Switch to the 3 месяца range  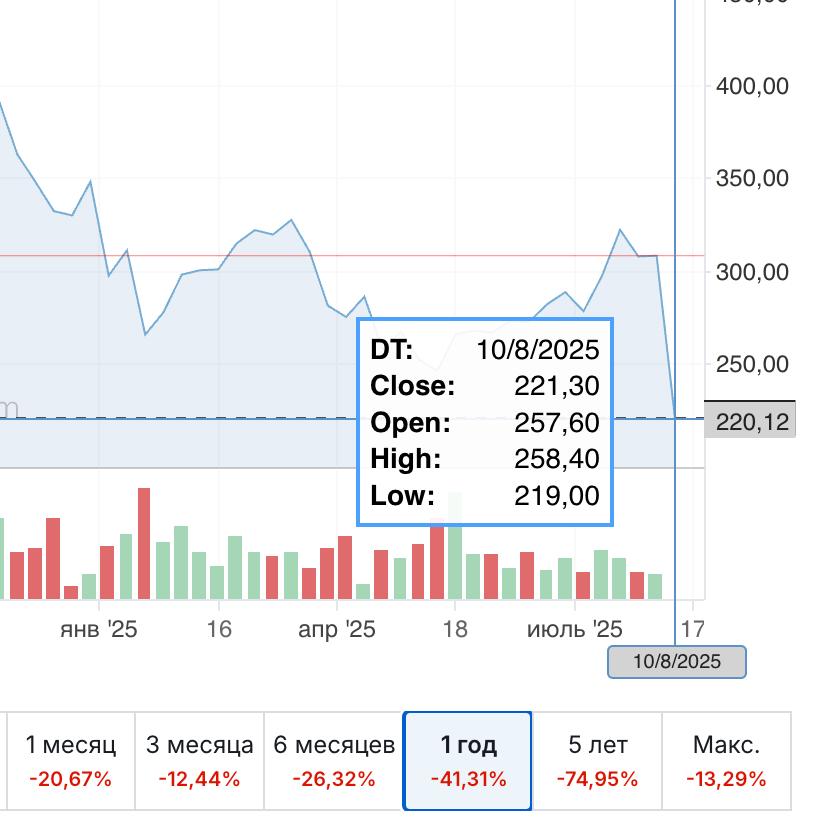click(x=199, y=761)
